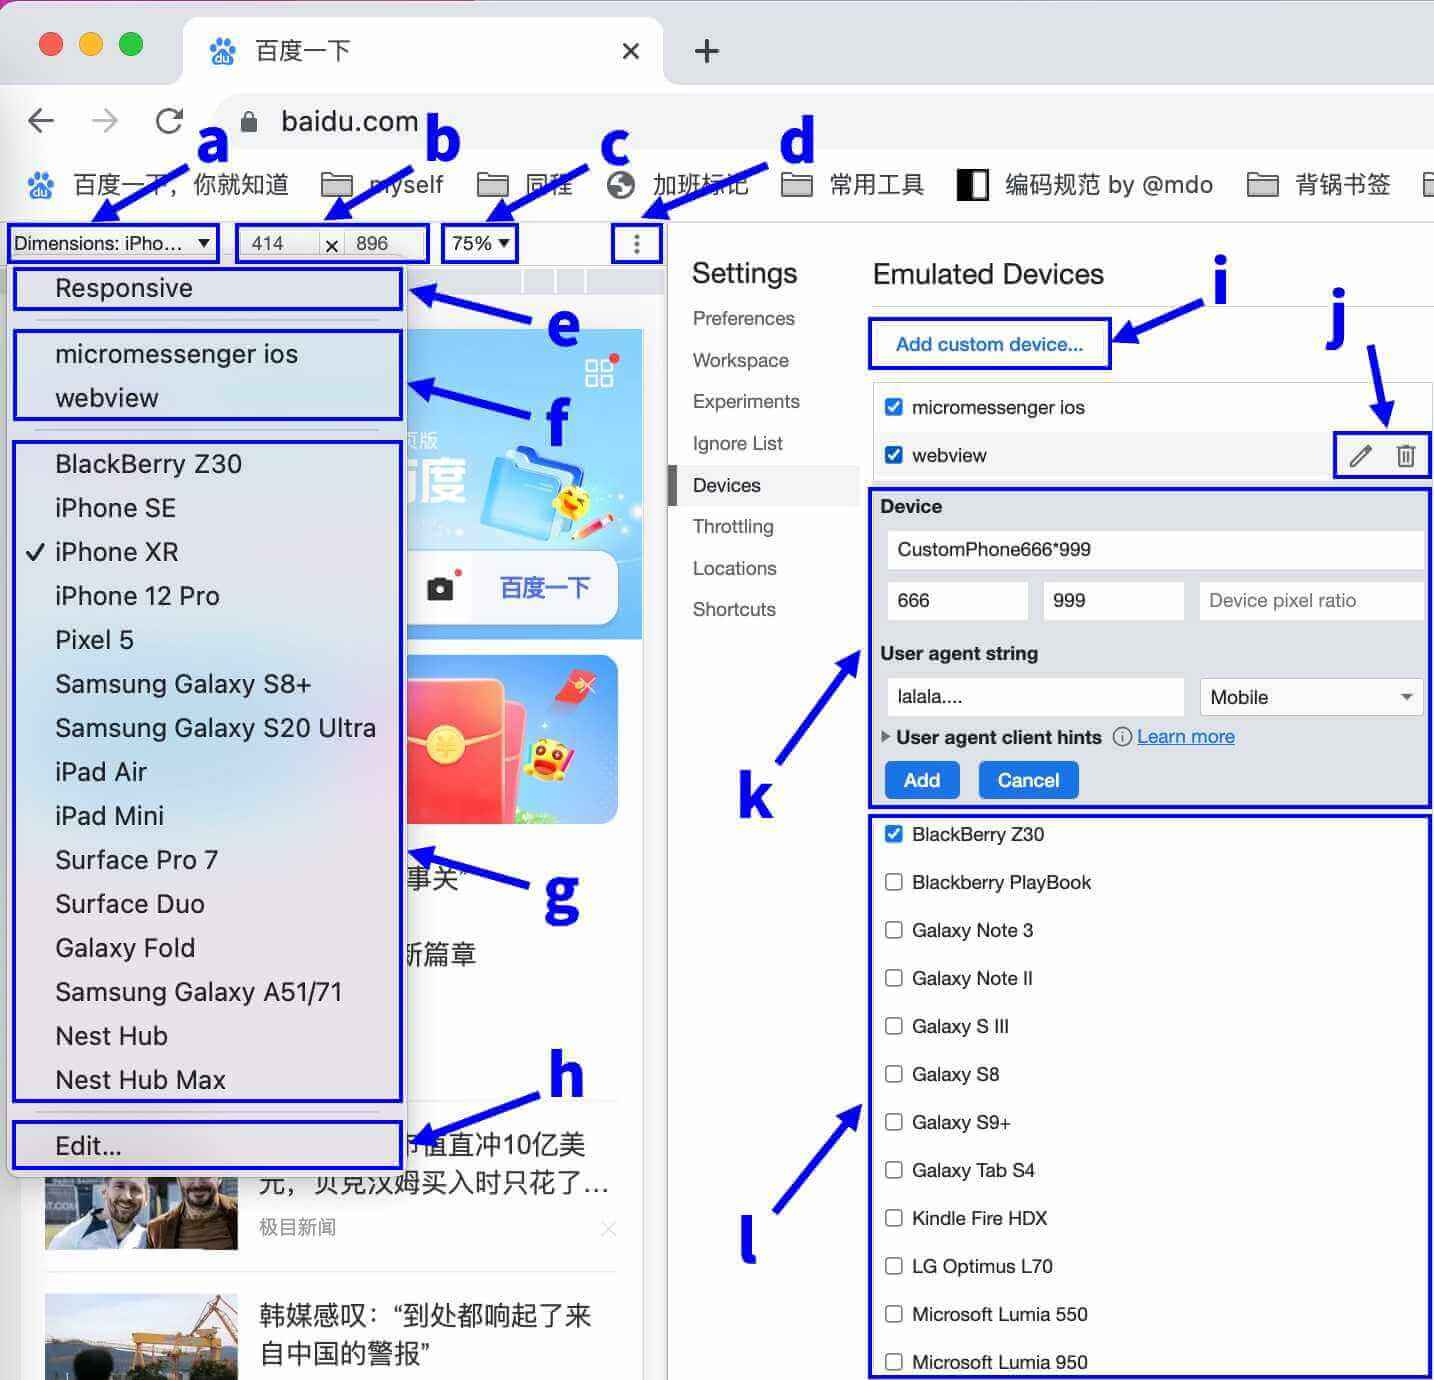Open the 加班标记 bookmark
This screenshot has height=1380, width=1434.
coord(677,185)
